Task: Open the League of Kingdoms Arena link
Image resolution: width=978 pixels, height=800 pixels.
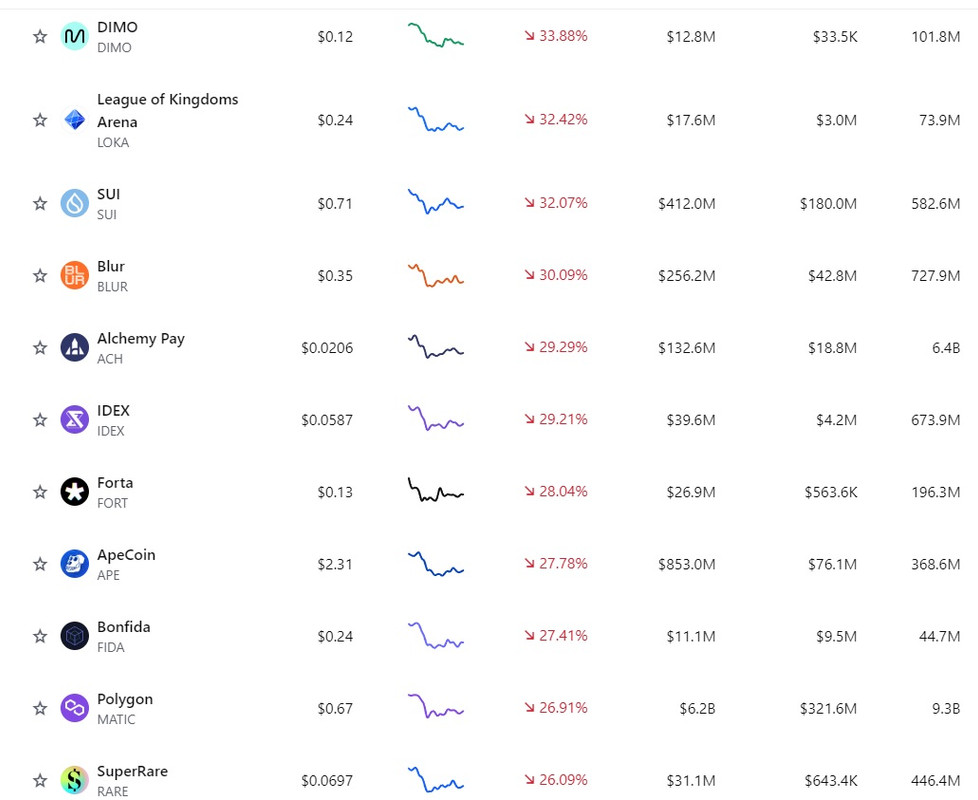Action: pyautogui.click(x=167, y=110)
